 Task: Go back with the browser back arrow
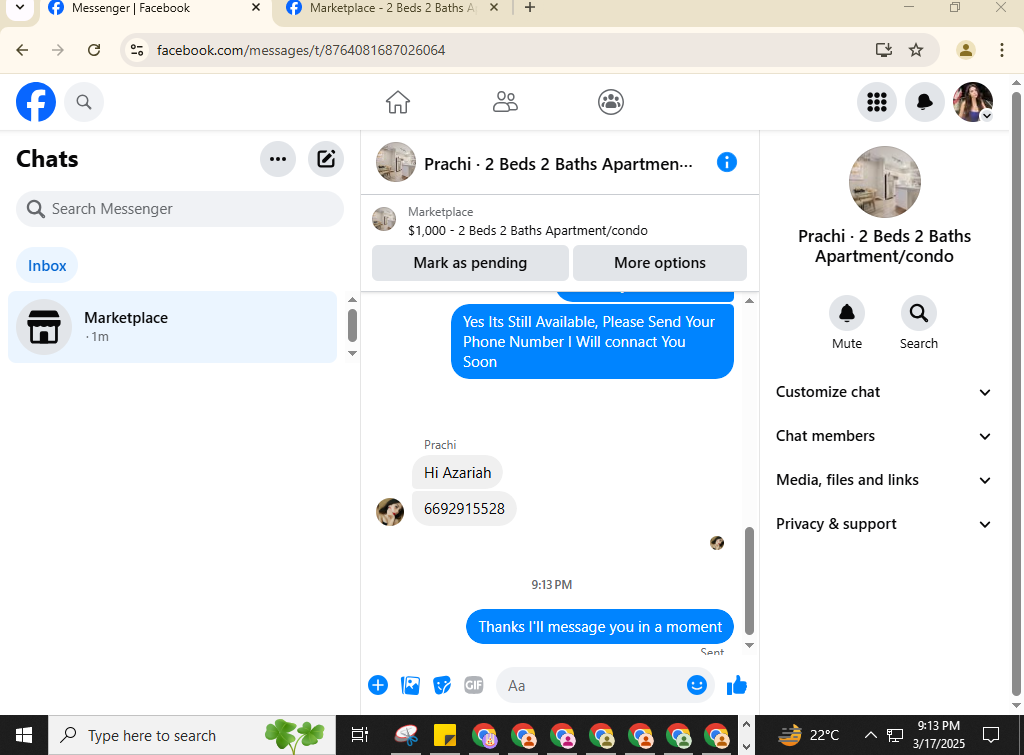pos(22,50)
